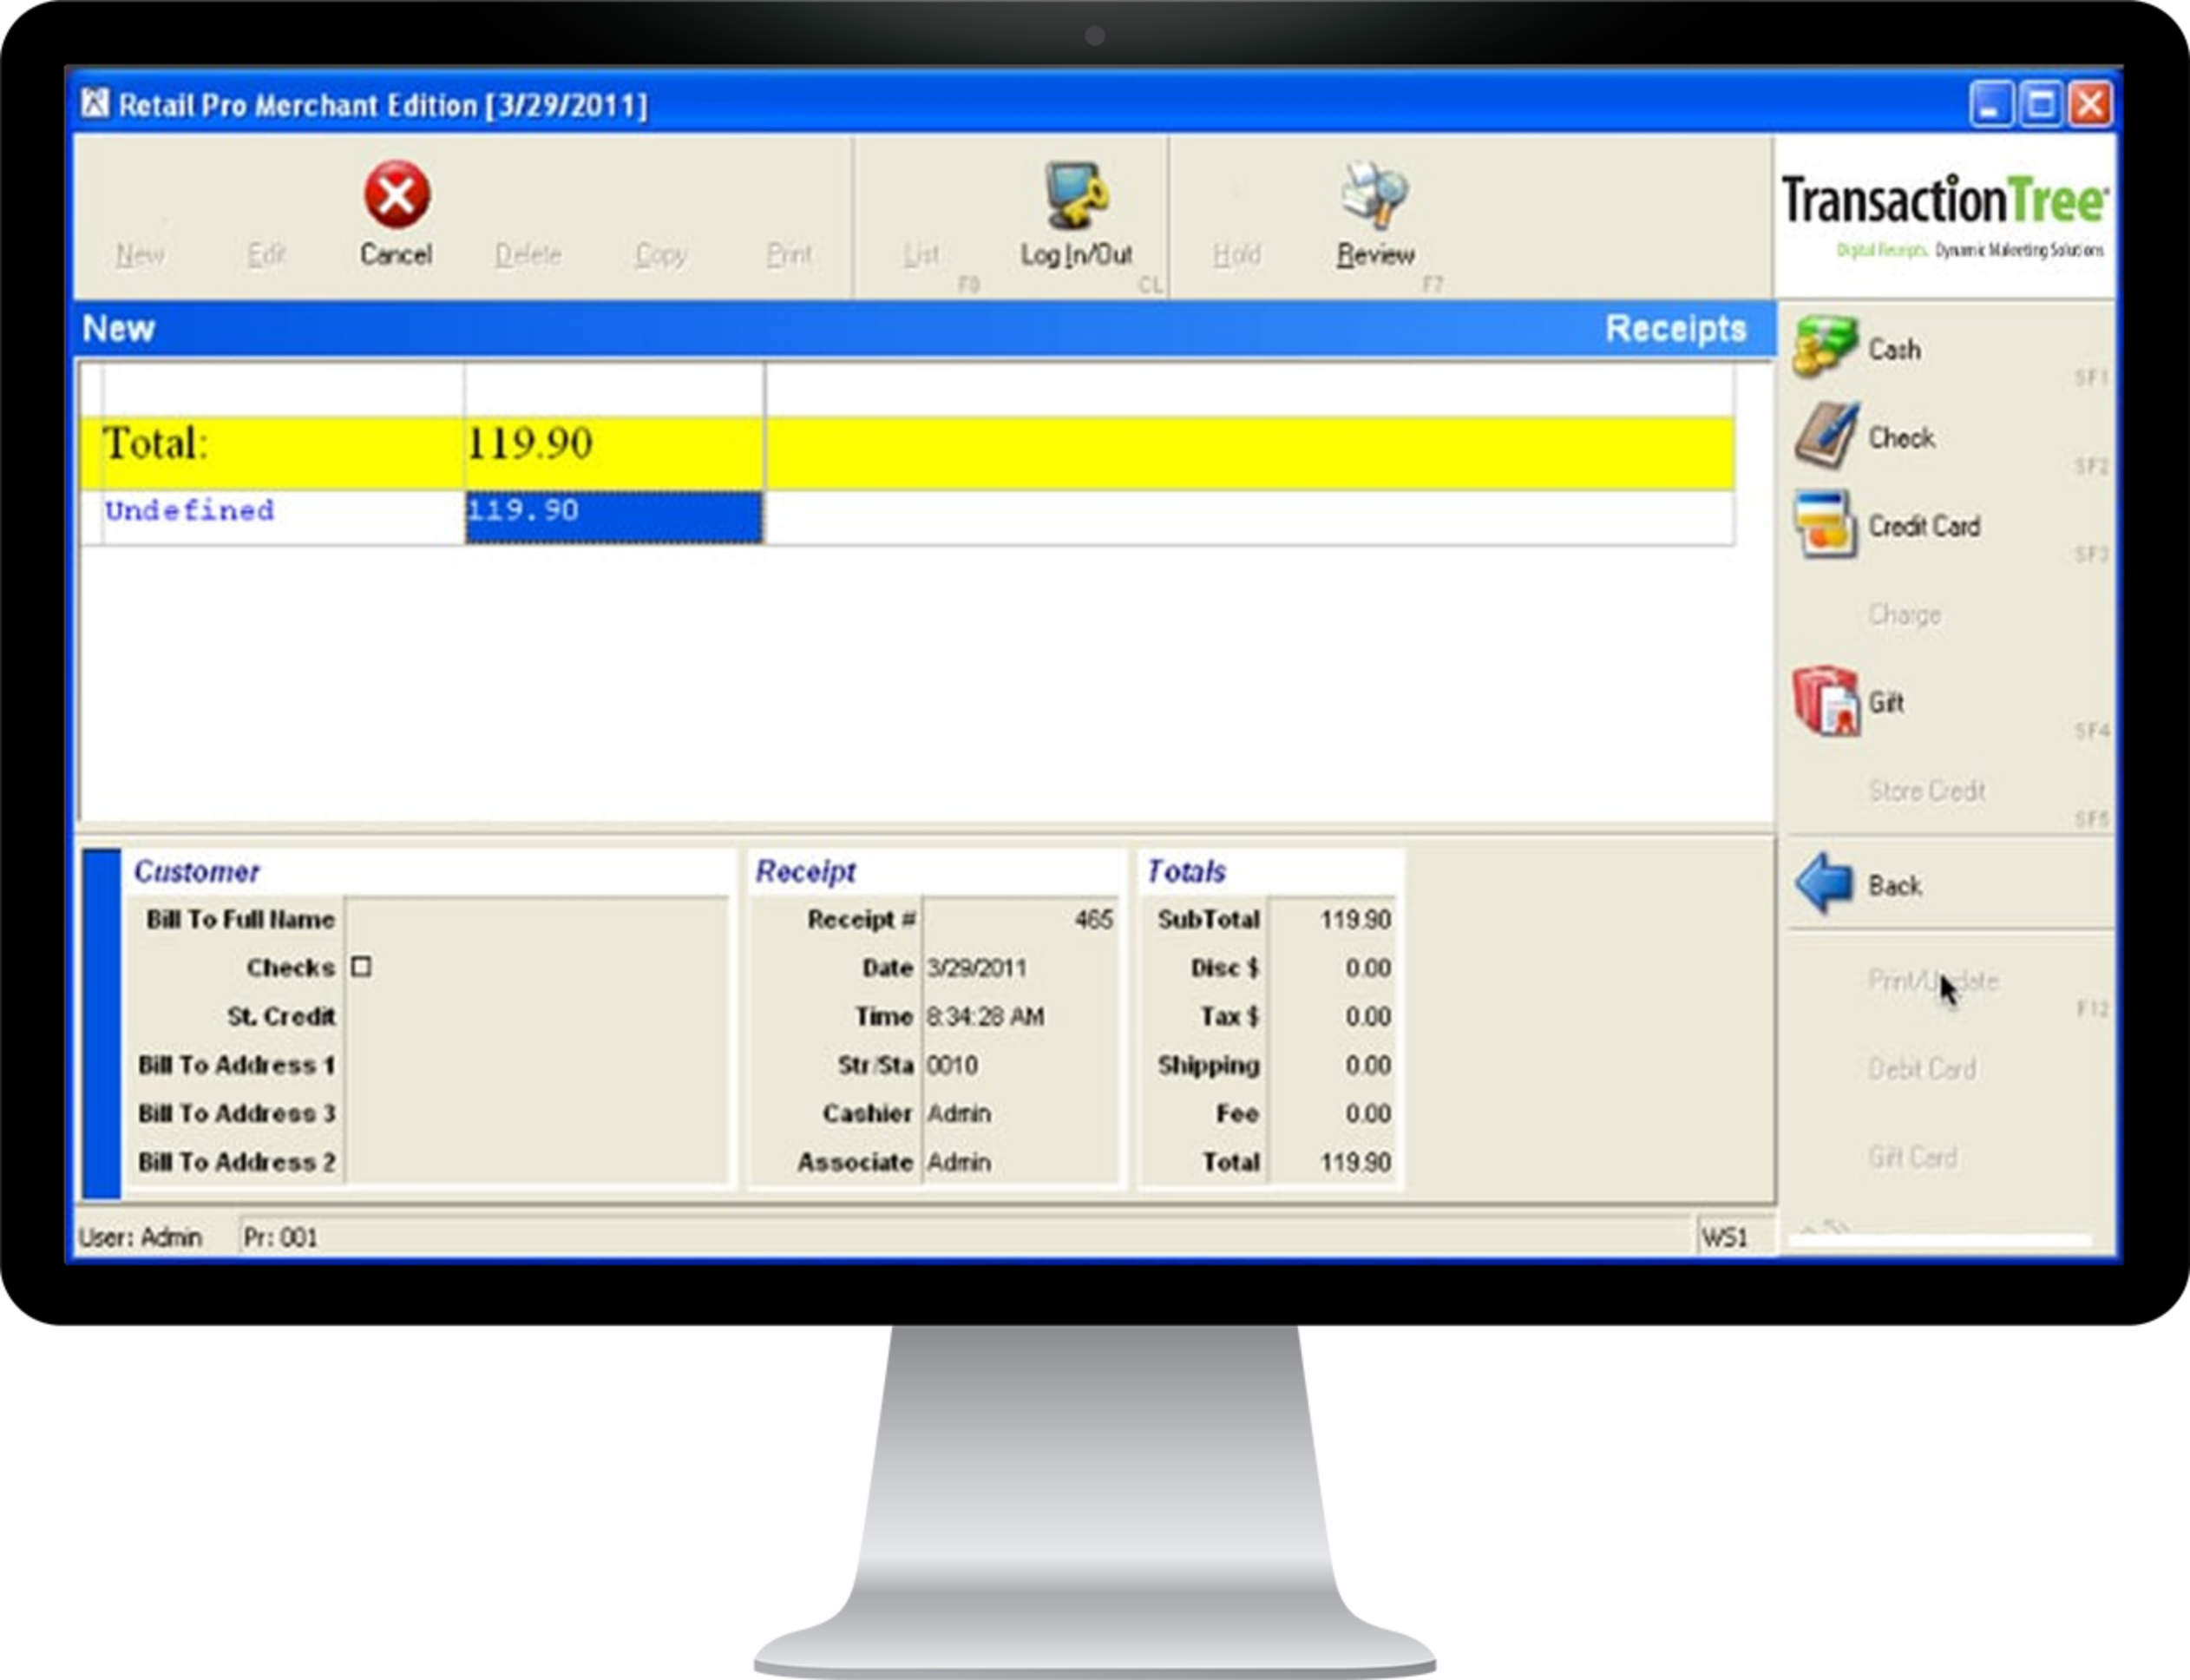Image resolution: width=2190 pixels, height=1680 pixels.
Task: Click the Undefined tender label
Action: tap(189, 511)
